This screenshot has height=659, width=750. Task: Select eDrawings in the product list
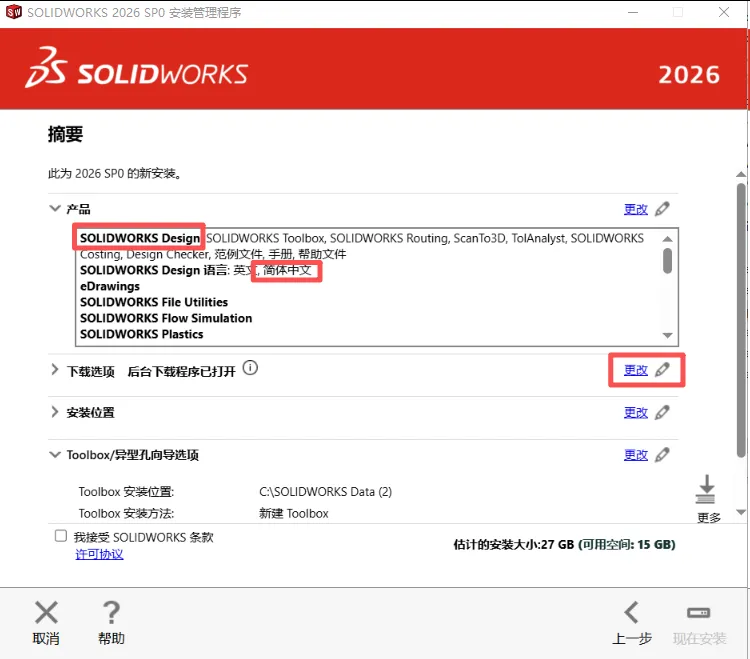pos(110,286)
